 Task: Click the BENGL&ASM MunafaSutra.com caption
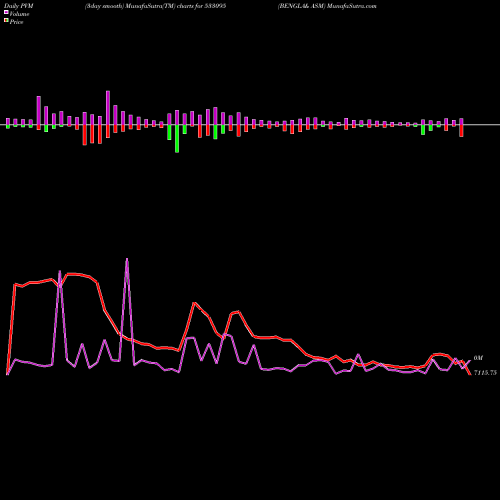click(327, 6)
